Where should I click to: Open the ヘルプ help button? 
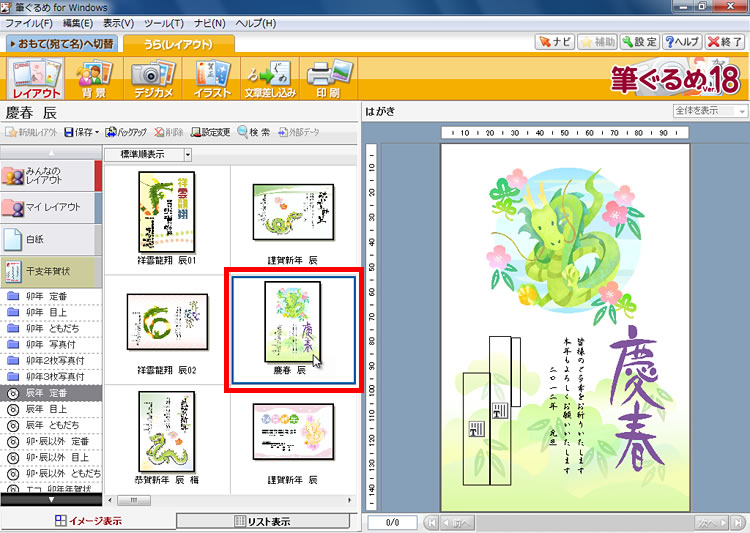682,42
